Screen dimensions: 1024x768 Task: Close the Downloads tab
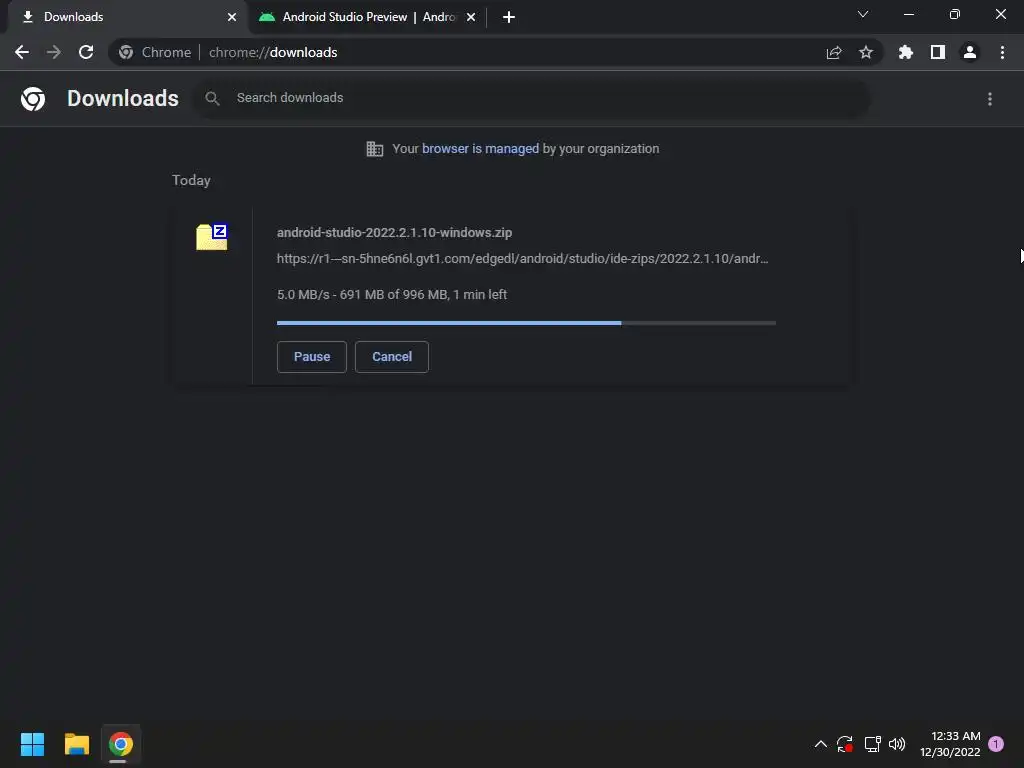tap(232, 17)
